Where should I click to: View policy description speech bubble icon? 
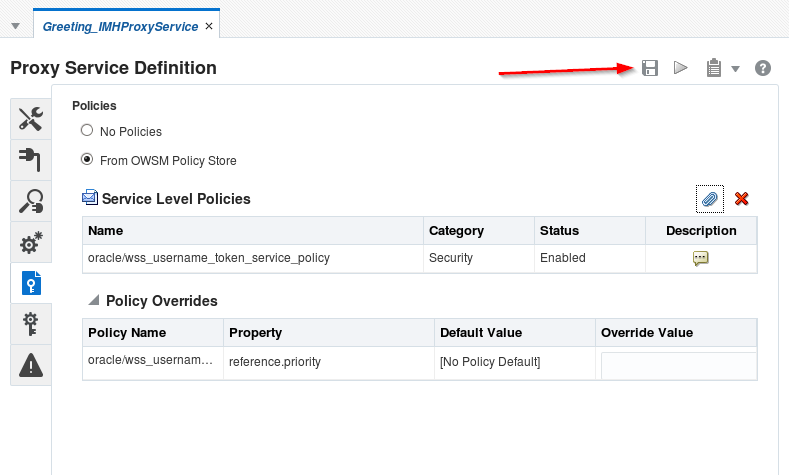click(701, 258)
